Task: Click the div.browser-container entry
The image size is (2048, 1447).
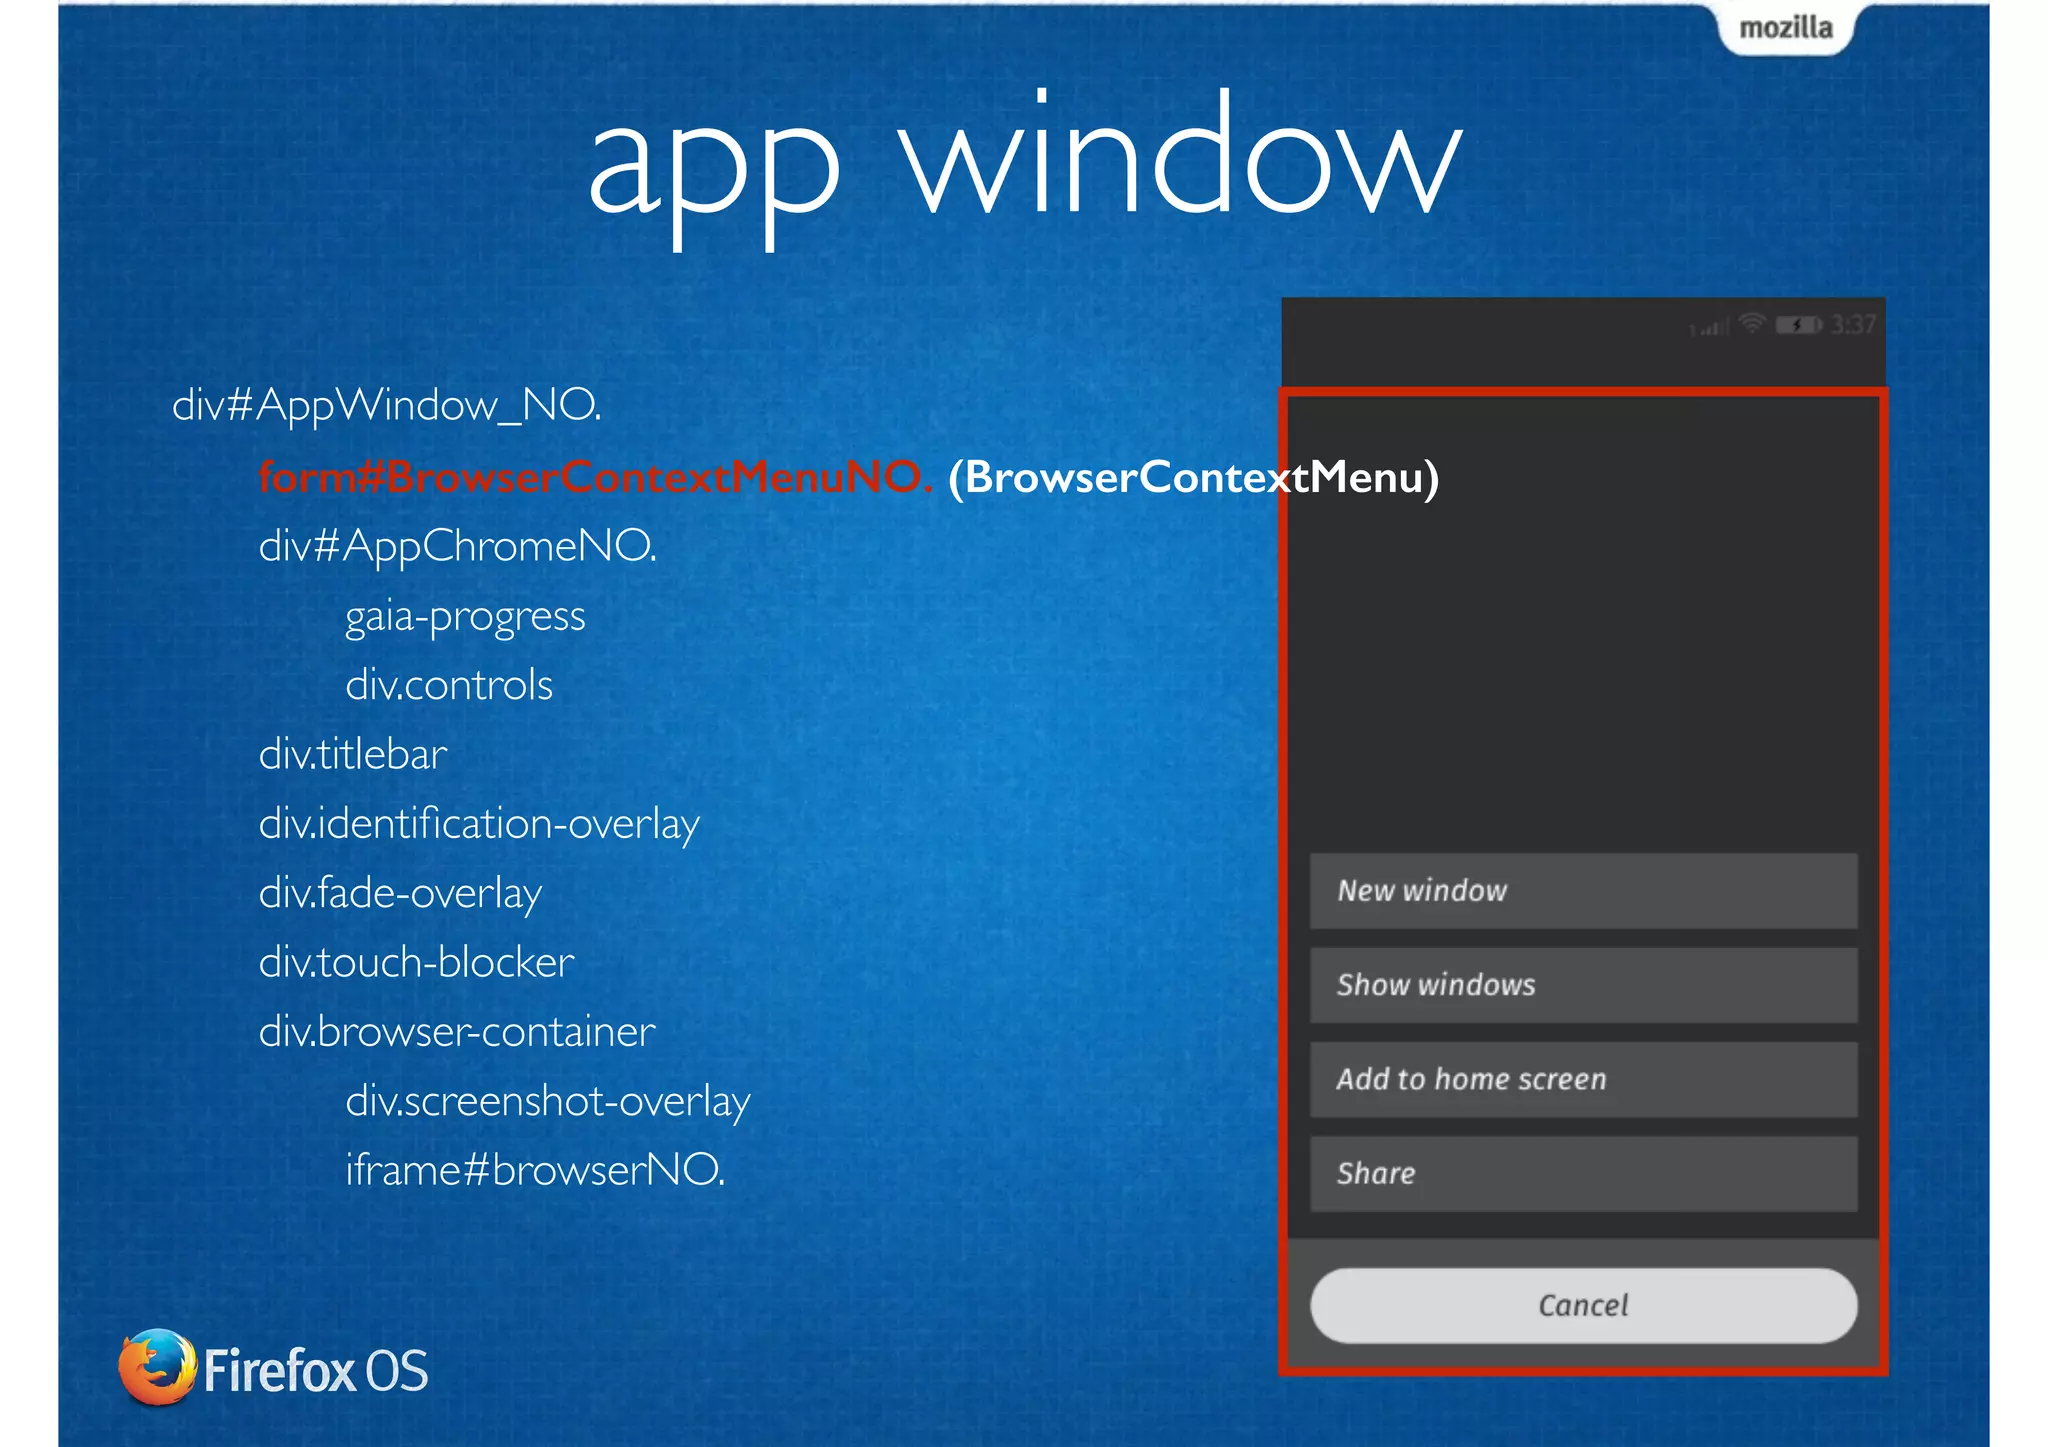Action: [457, 1031]
